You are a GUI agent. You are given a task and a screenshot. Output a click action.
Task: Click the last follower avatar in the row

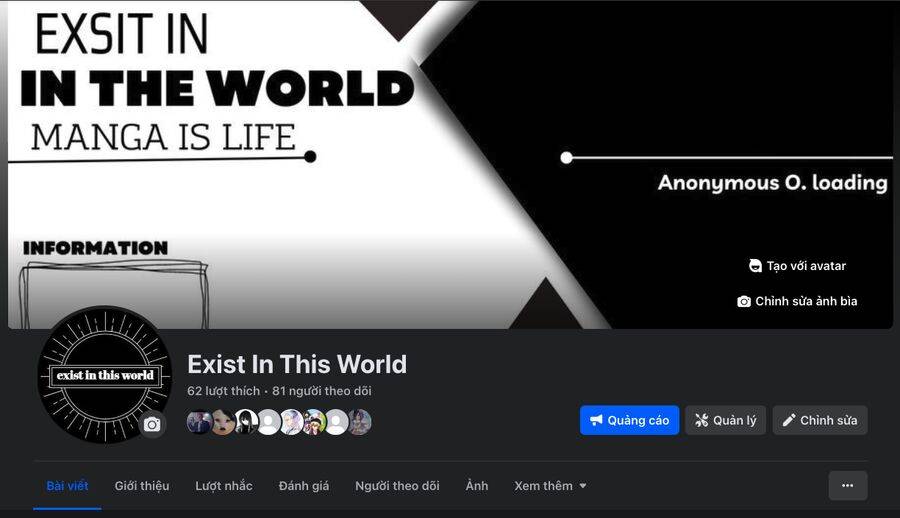[359, 422]
